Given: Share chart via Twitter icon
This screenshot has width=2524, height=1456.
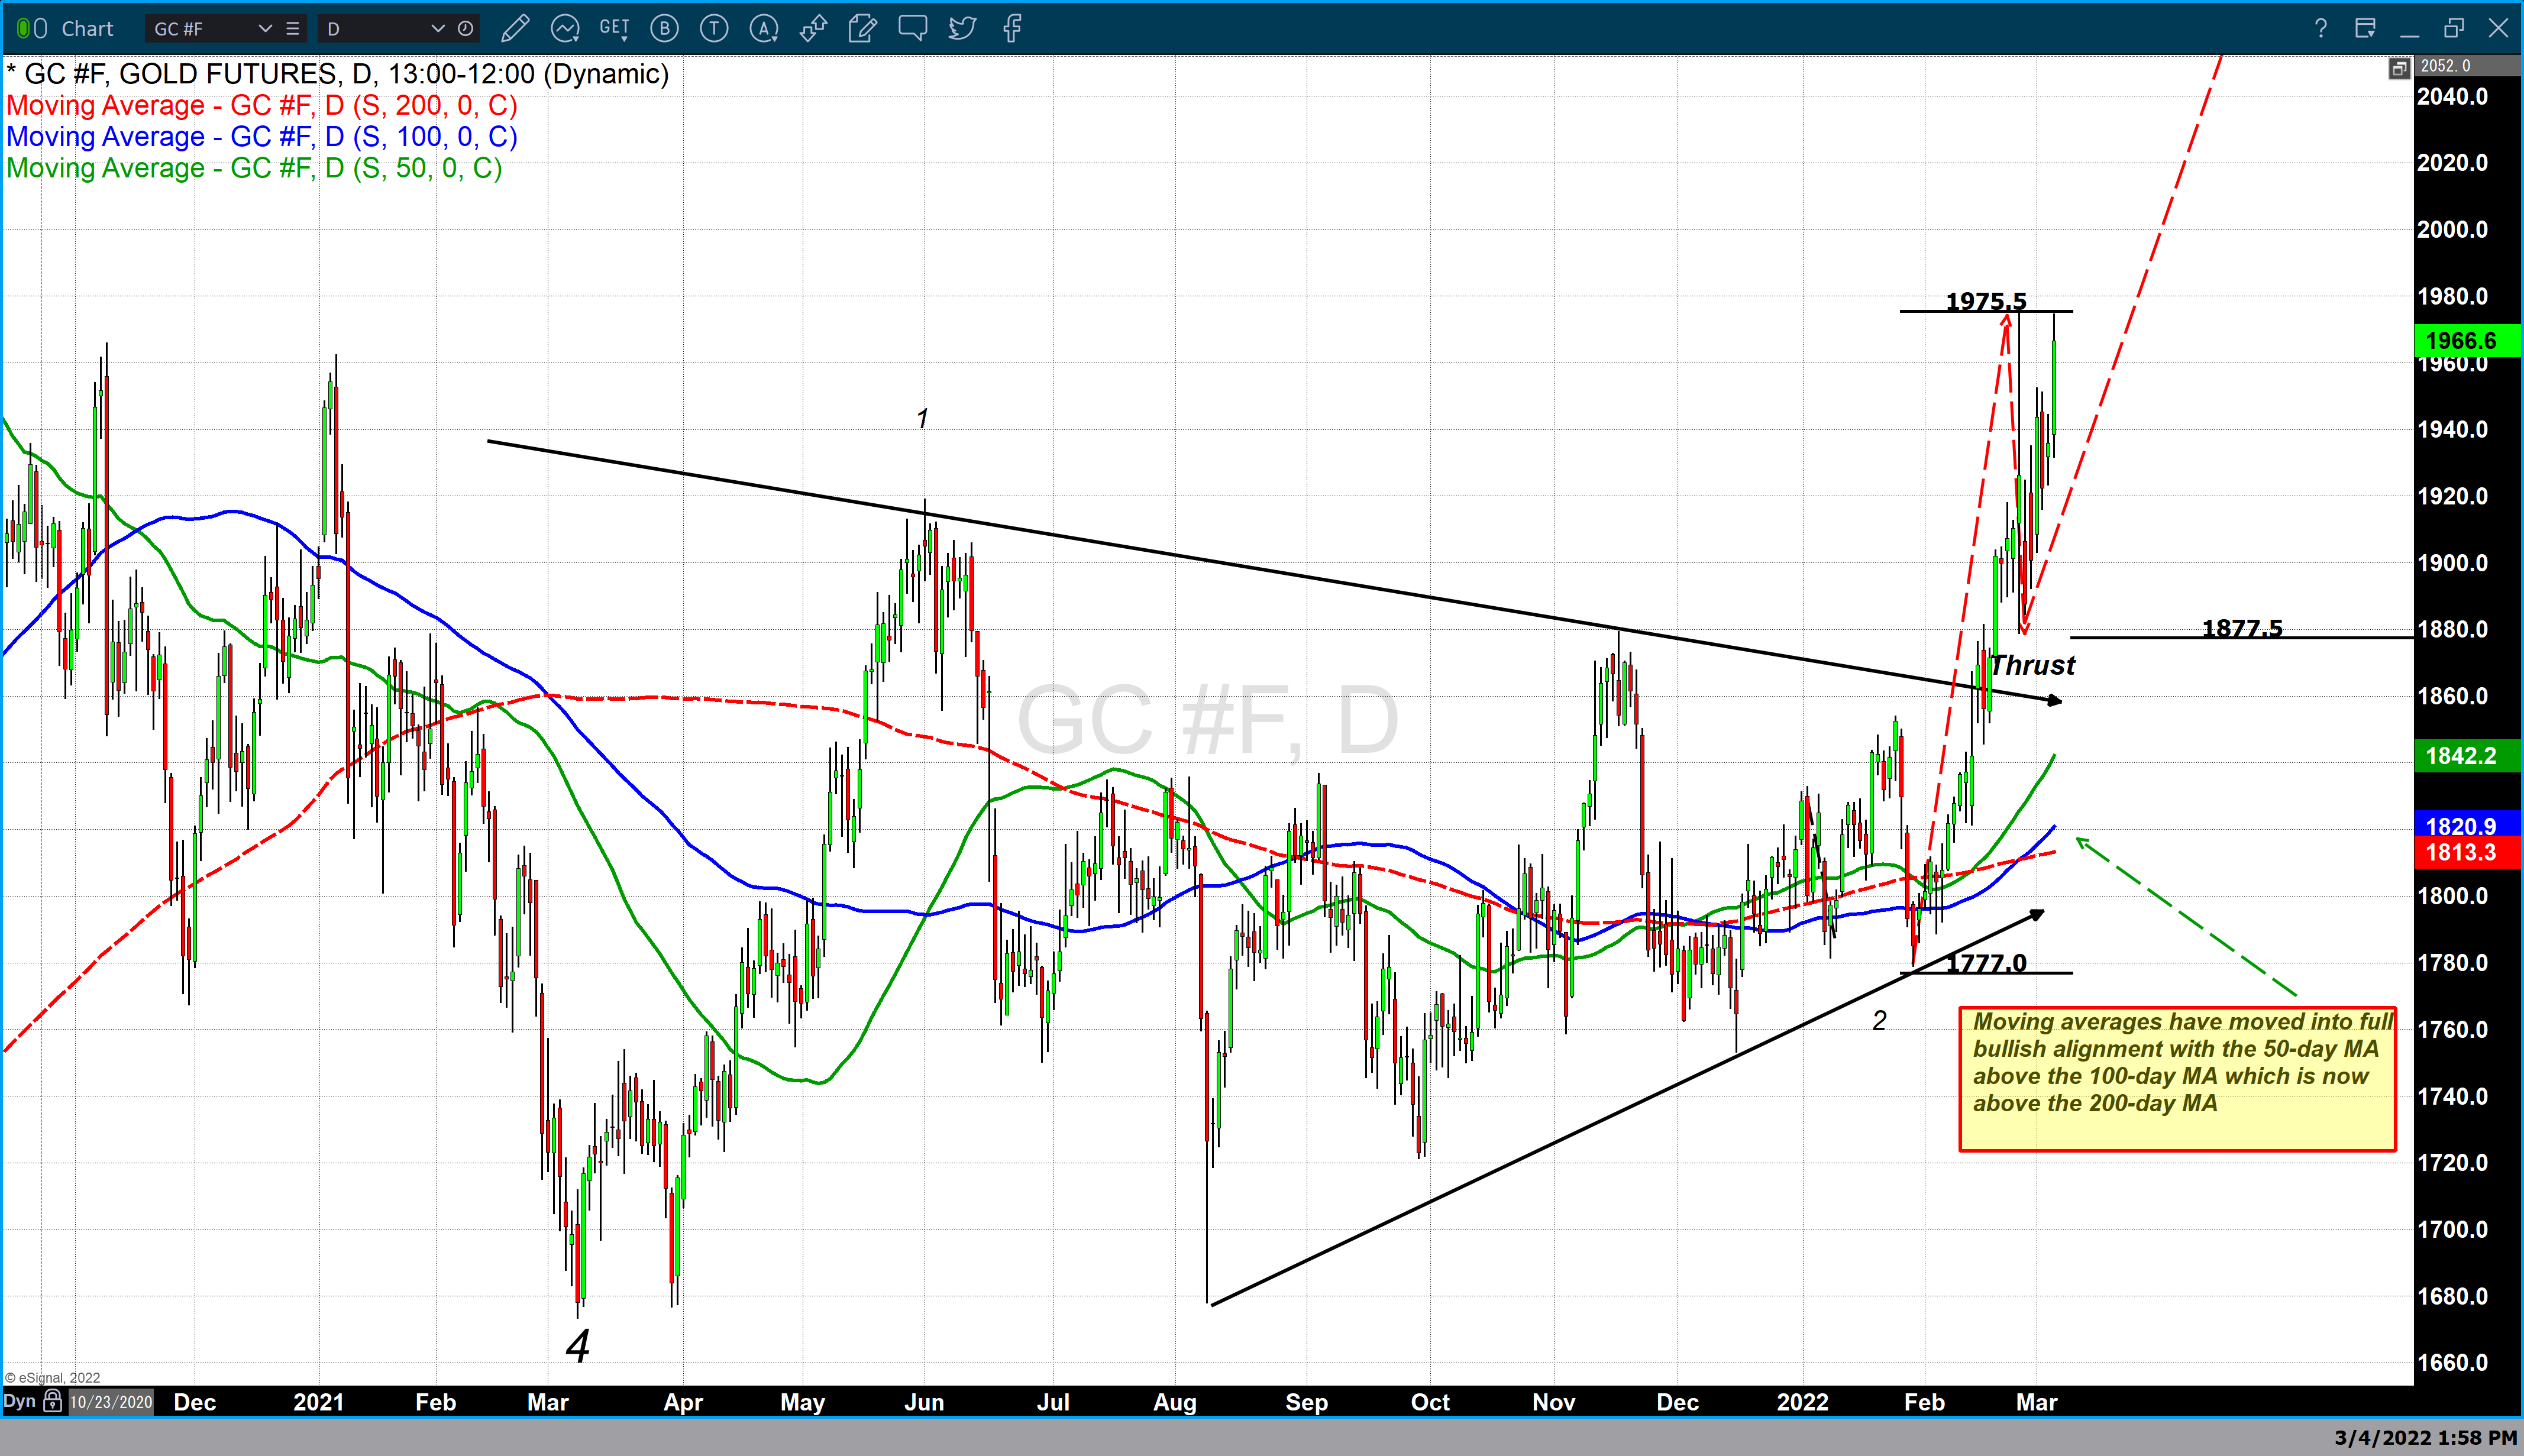Looking at the screenshot, I should pos(962,29).
